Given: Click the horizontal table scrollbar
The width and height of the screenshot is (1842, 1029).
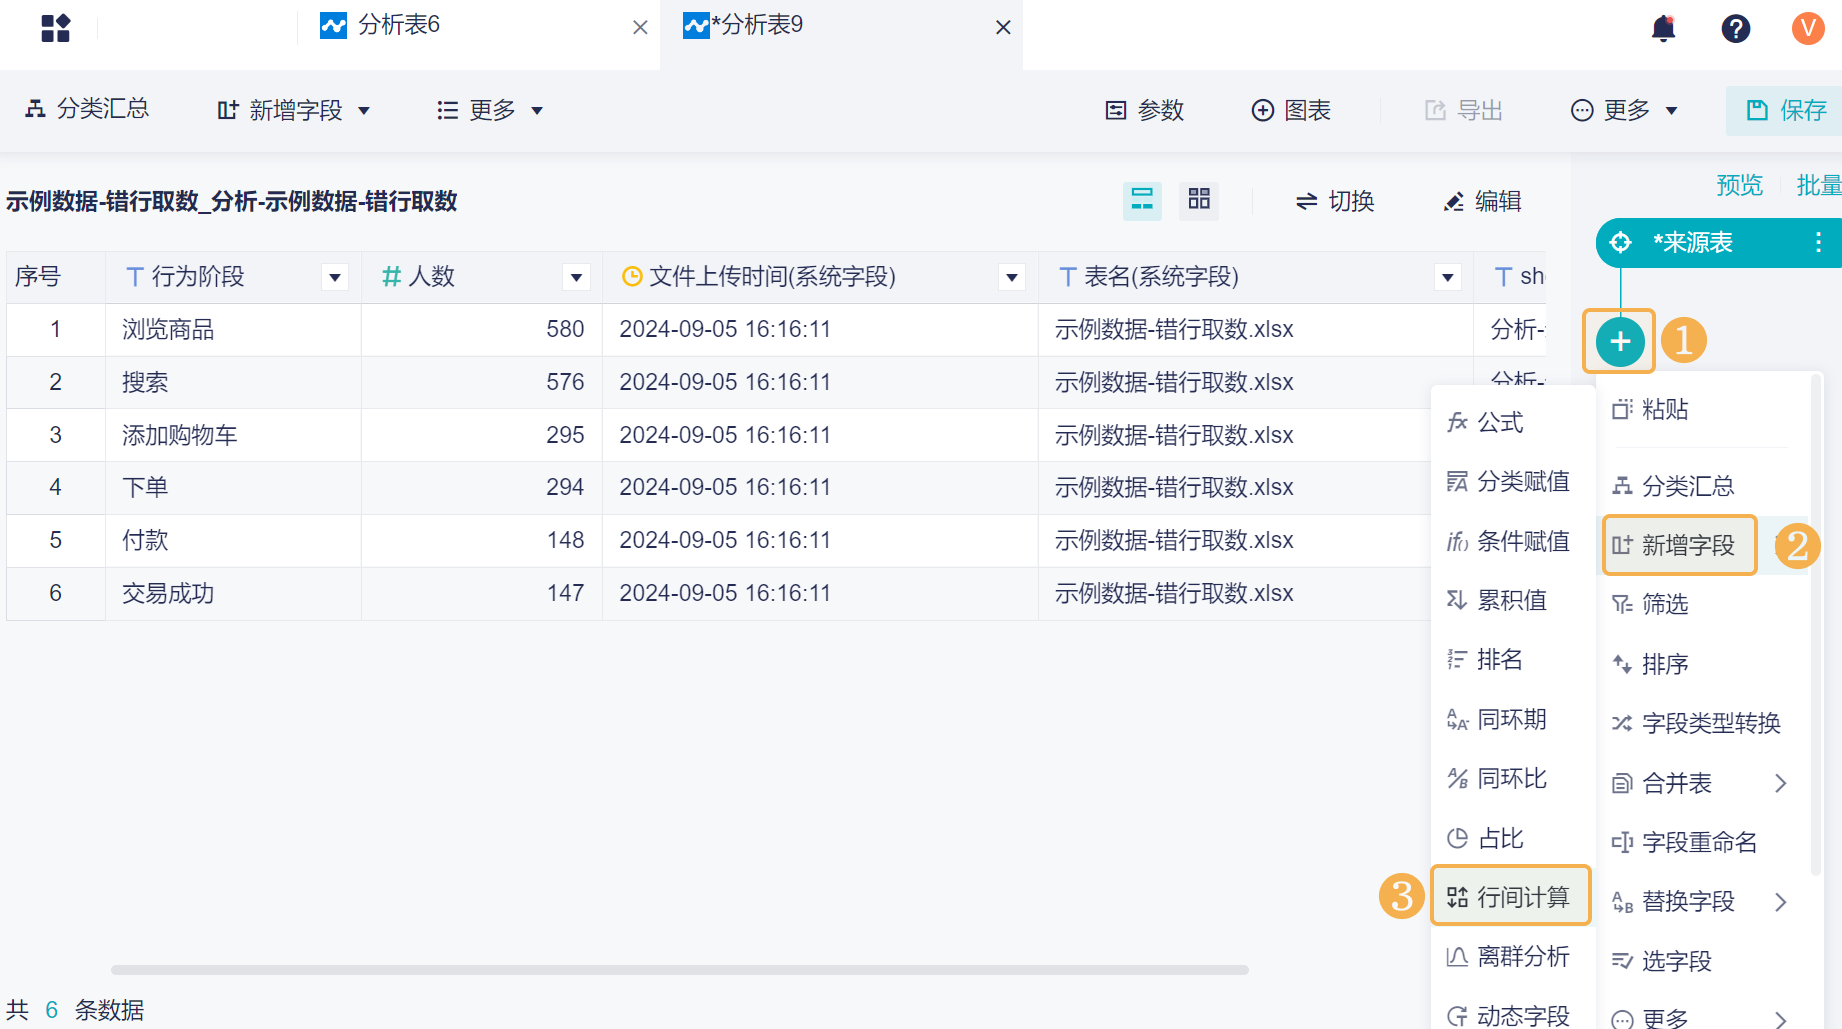Looking at the screenshot, I should pyautogui.click(x=680, y=969).
